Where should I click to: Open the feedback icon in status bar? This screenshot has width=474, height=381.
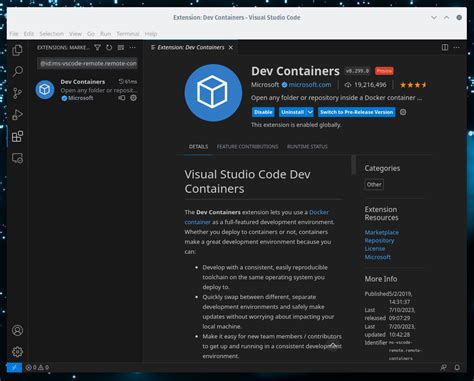click(x=443, y=367)
